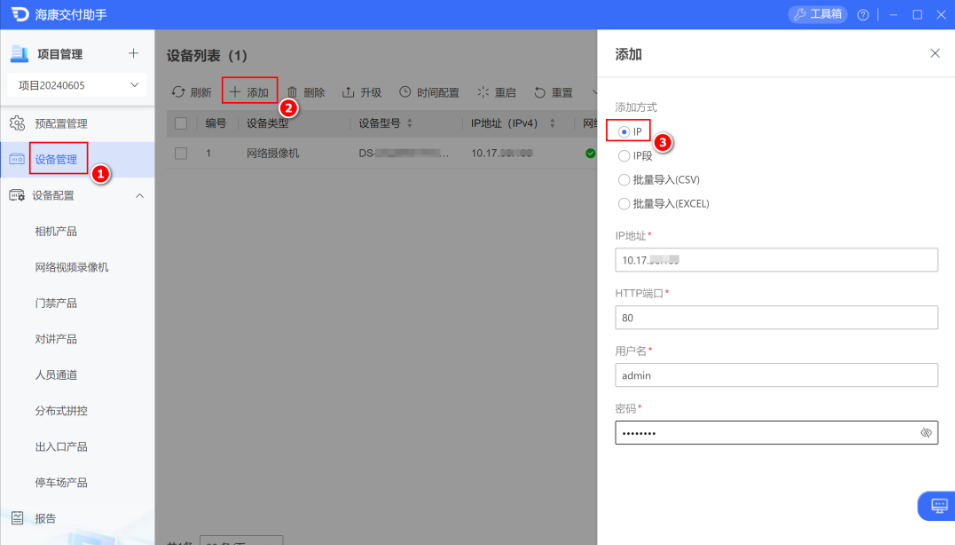Select 设备管理 in the sidebar

pos(56,160)
